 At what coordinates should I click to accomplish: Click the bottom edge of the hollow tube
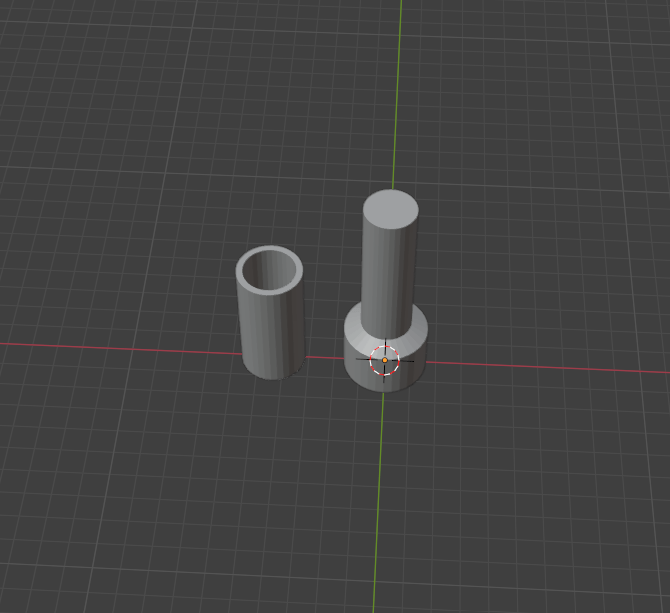273,376
